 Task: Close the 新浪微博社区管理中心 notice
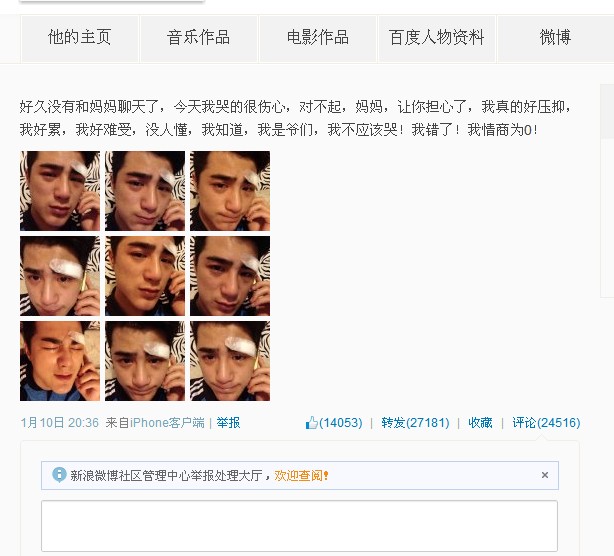(545, 475)
